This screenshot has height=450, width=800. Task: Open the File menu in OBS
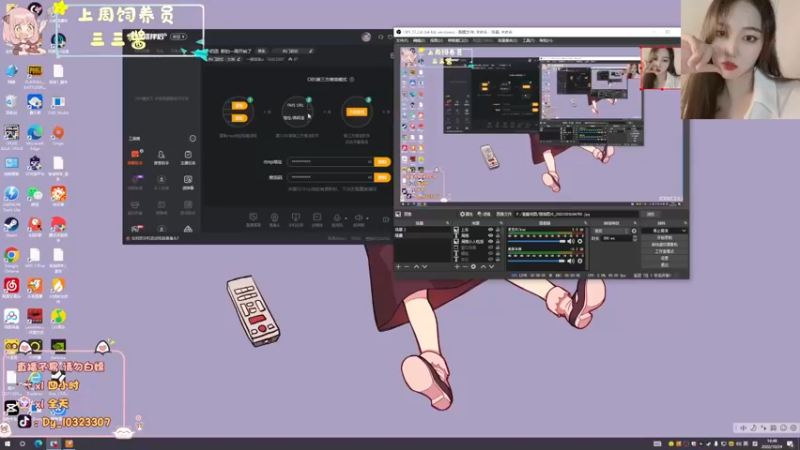pos(402,40)
